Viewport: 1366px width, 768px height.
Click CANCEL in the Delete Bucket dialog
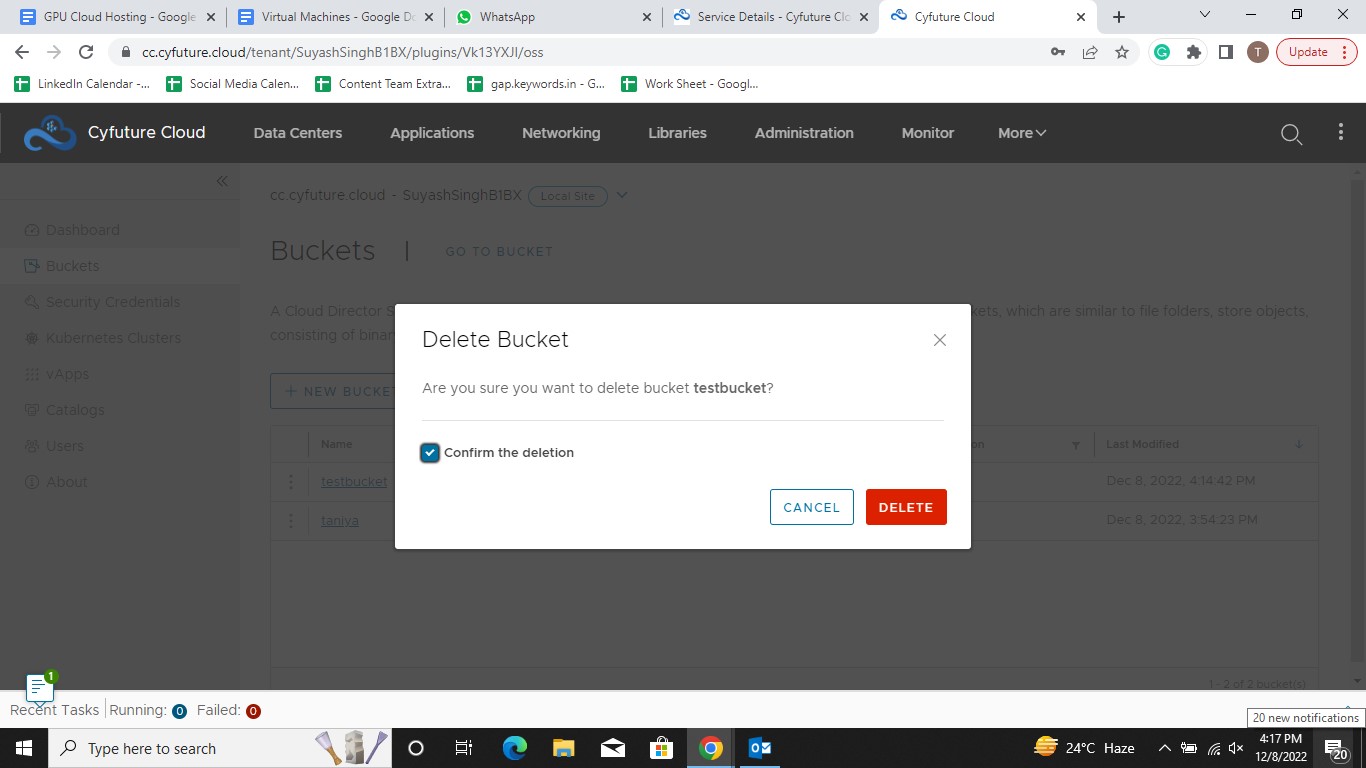[811, 507]
